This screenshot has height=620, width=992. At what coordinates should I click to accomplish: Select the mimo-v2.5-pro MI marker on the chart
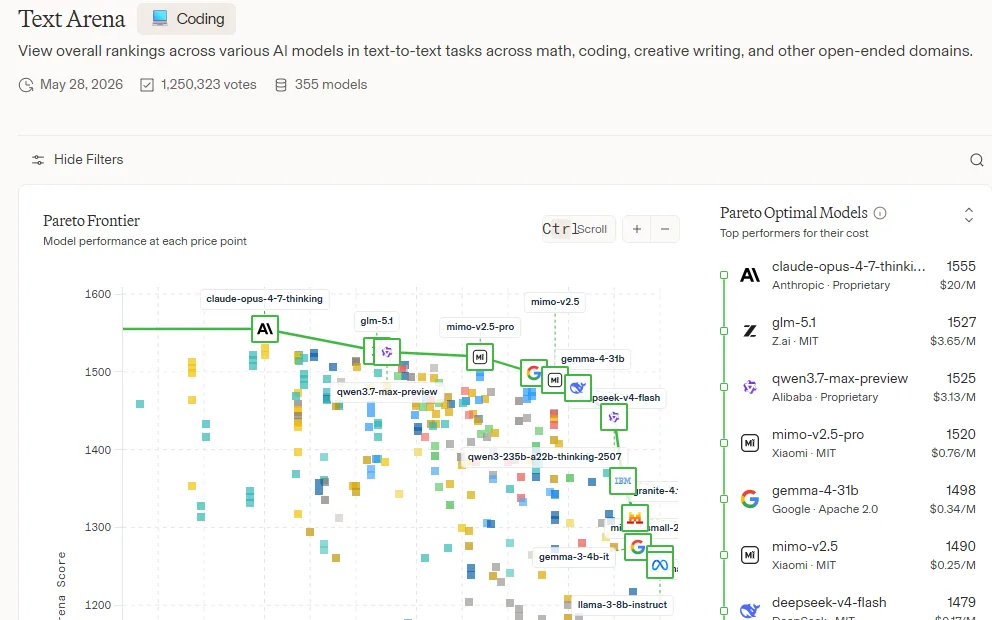[480, 357]
